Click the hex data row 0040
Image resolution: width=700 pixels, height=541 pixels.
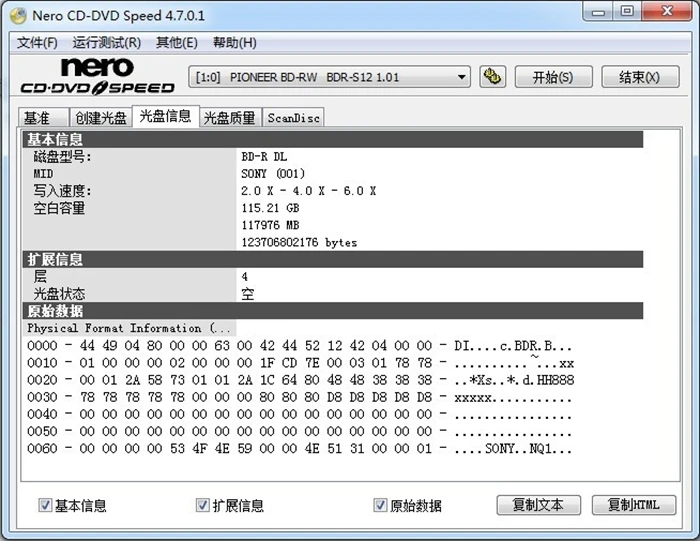click(x=299, y=414)
